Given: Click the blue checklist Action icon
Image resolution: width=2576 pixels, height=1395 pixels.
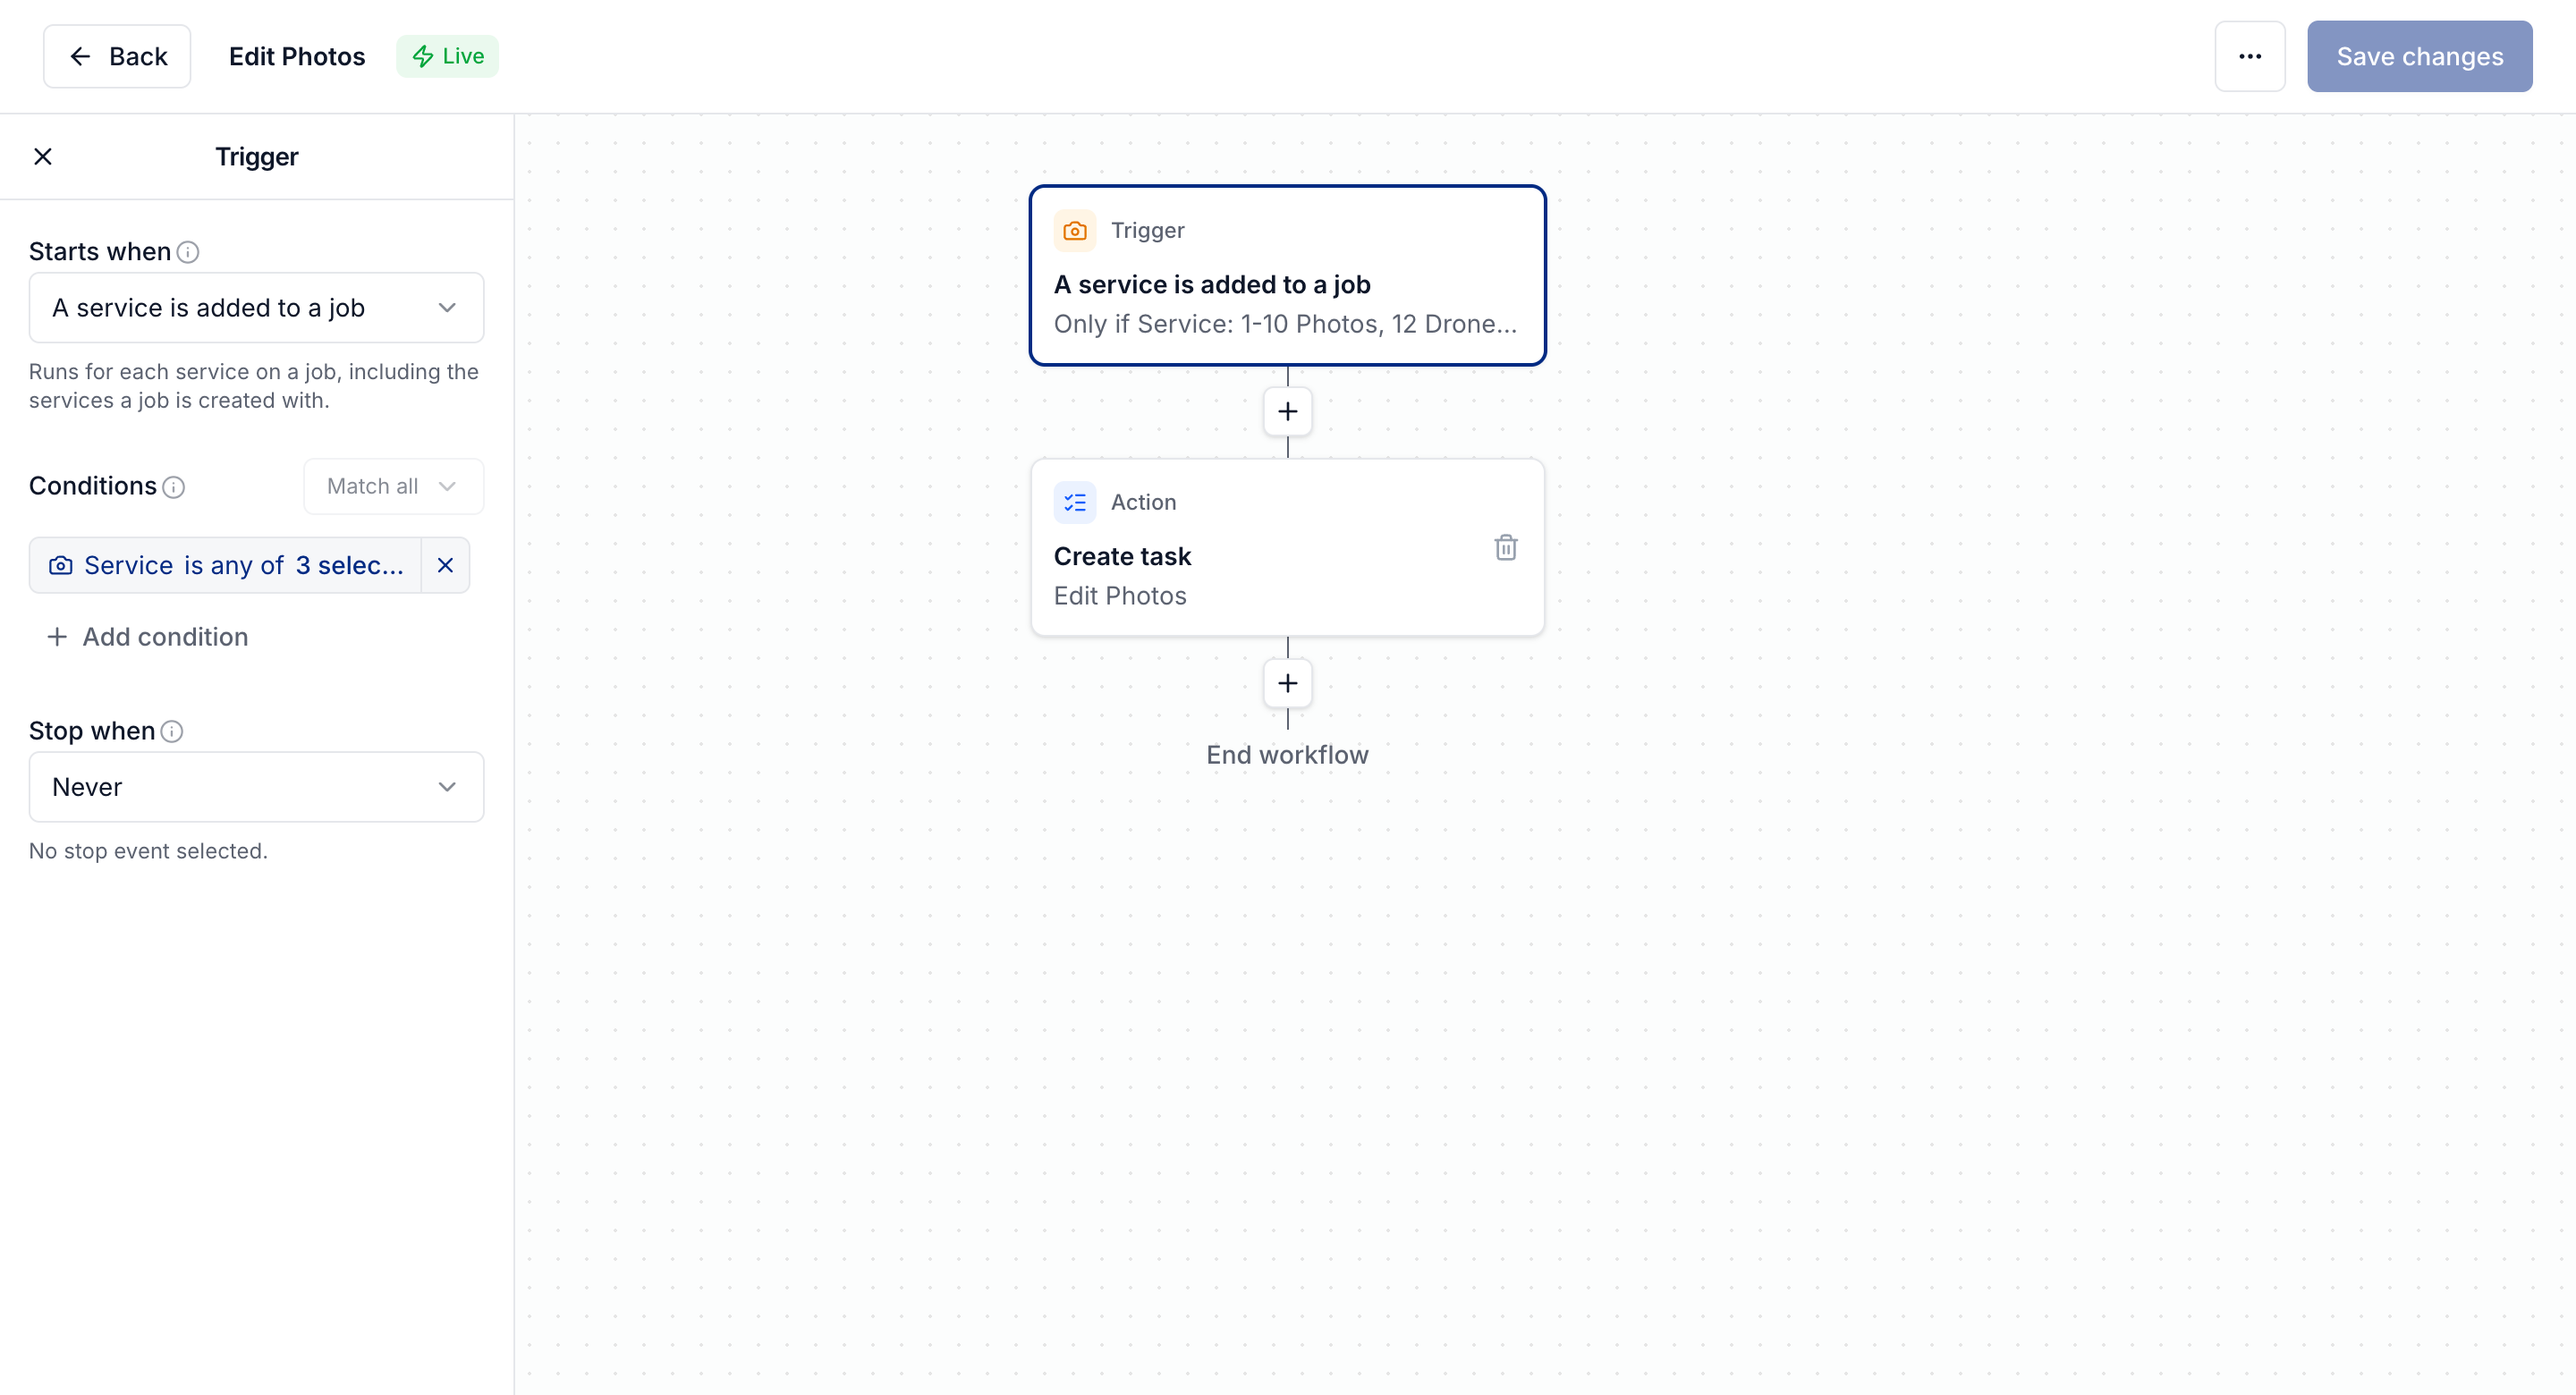Looking at the screenshot, I should click(1075, 502).
